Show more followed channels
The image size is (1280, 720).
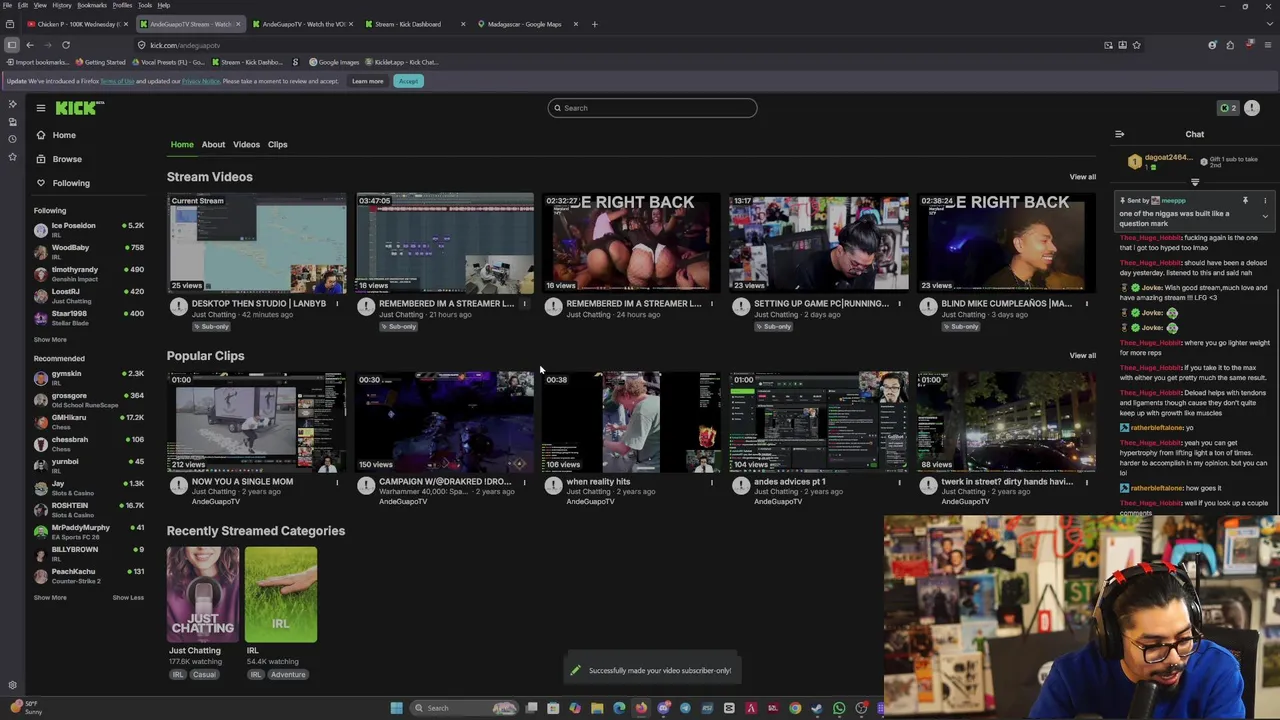[x=50, y=340]
